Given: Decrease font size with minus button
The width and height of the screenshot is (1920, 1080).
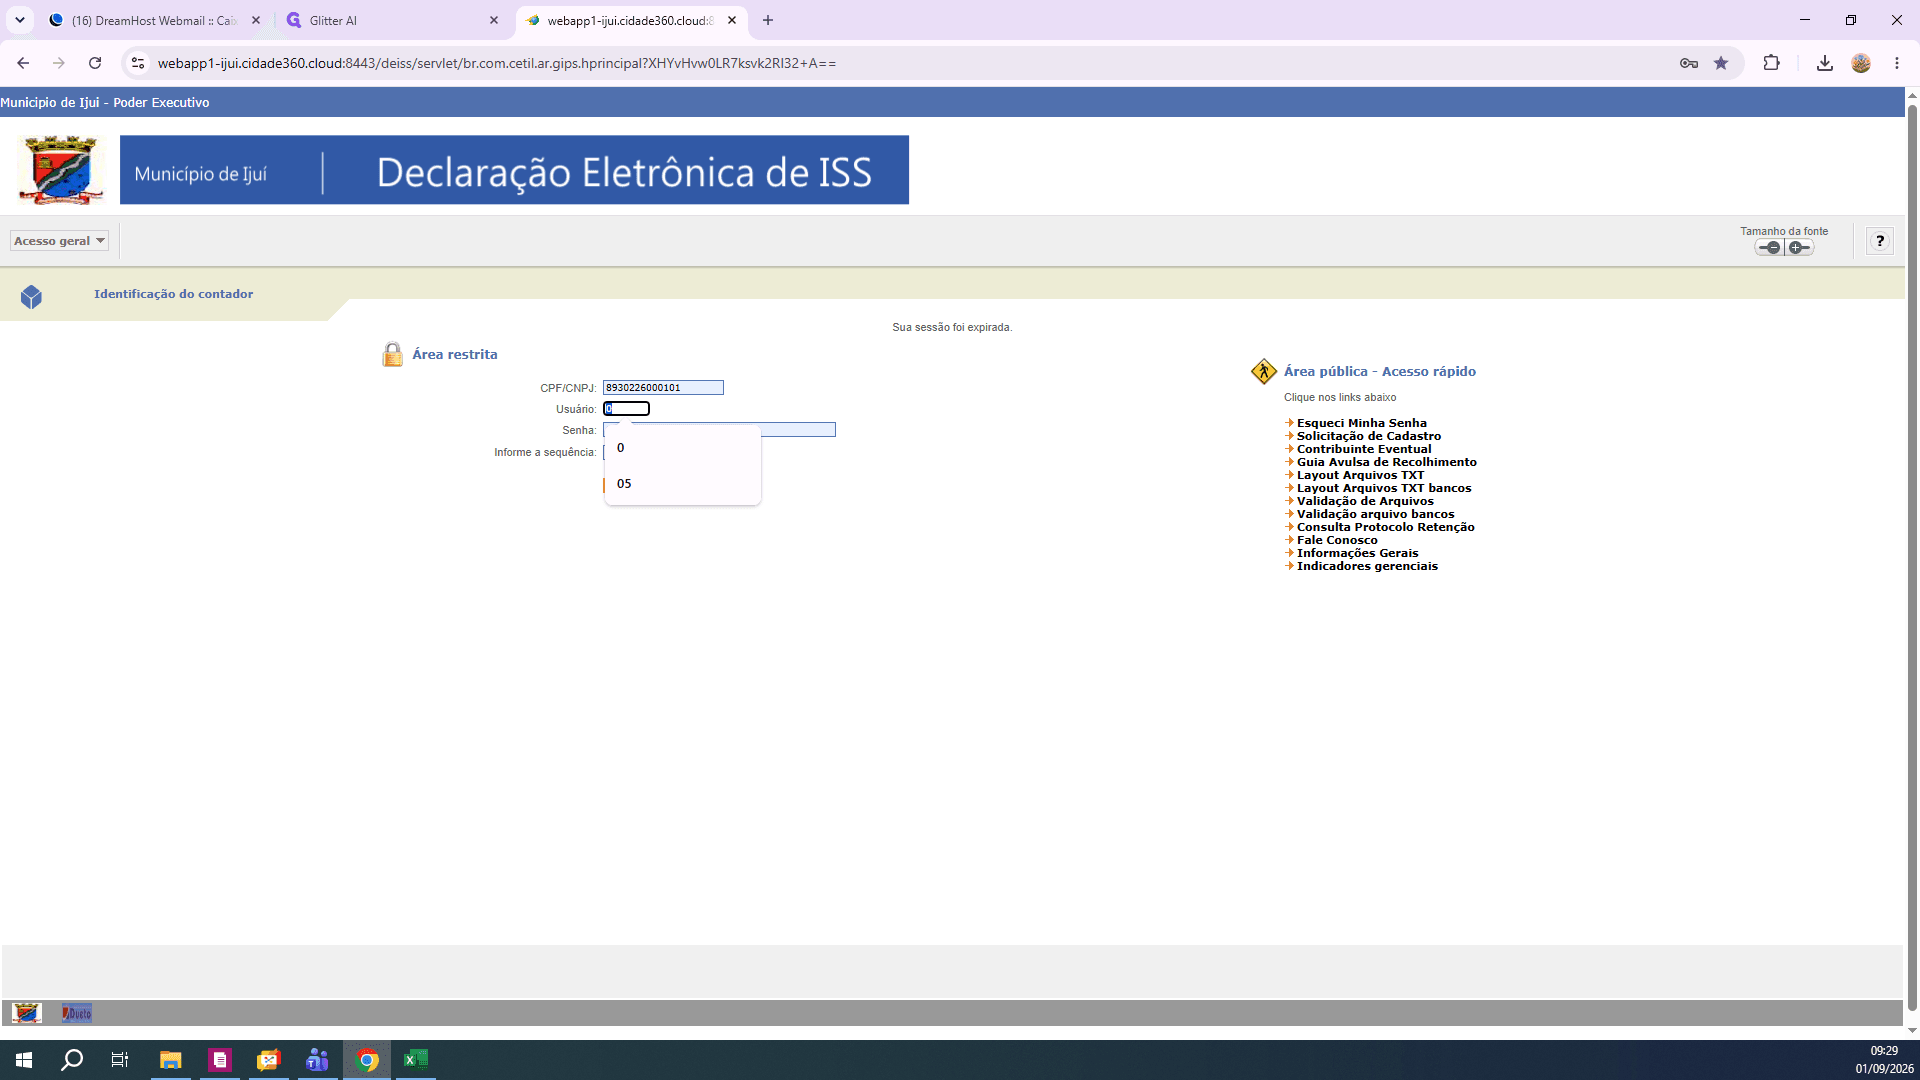Looking at the screenshot, I should tap(1769, 248).
